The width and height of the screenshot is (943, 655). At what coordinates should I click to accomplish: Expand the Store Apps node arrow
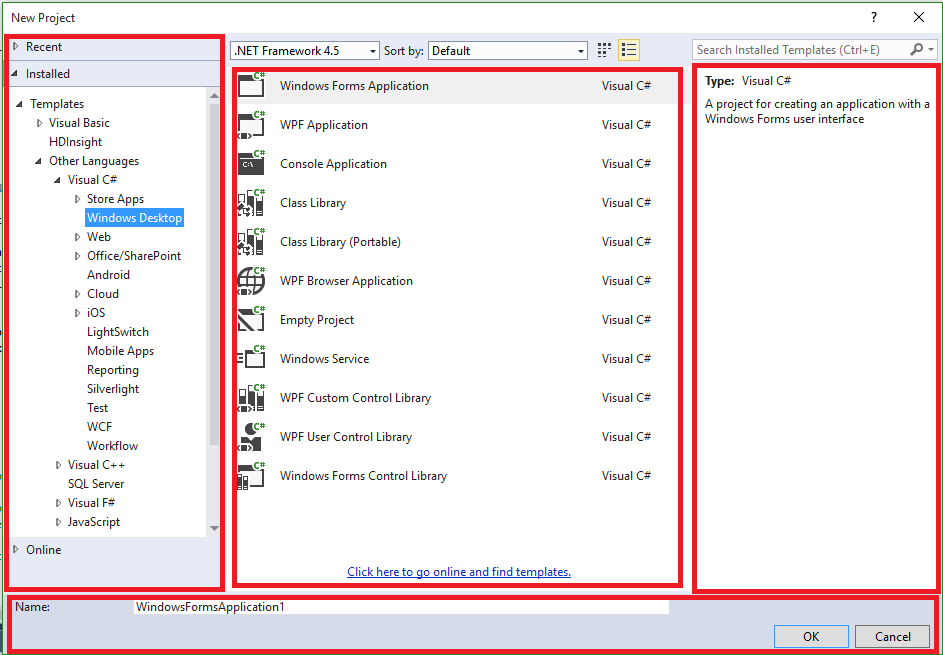coord(78,198)
